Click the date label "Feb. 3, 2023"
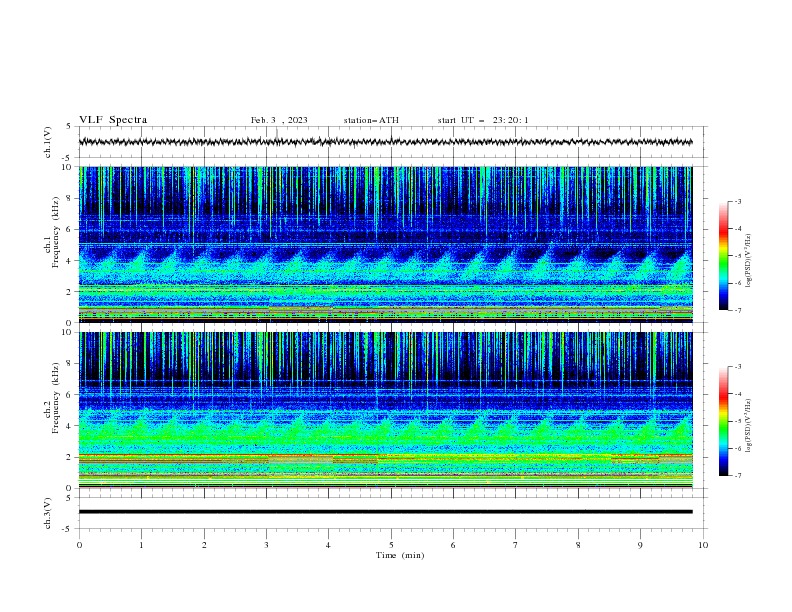 click(x=279, y=120)
